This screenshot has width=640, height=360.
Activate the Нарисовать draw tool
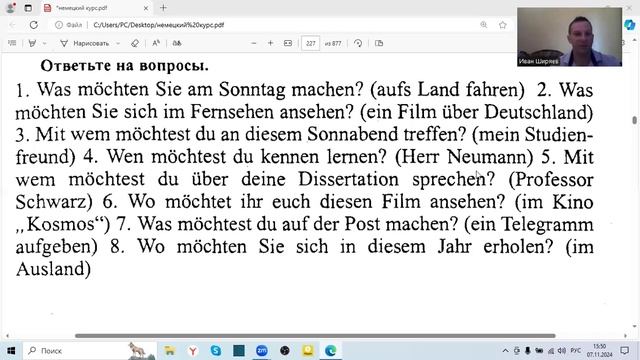85,43
